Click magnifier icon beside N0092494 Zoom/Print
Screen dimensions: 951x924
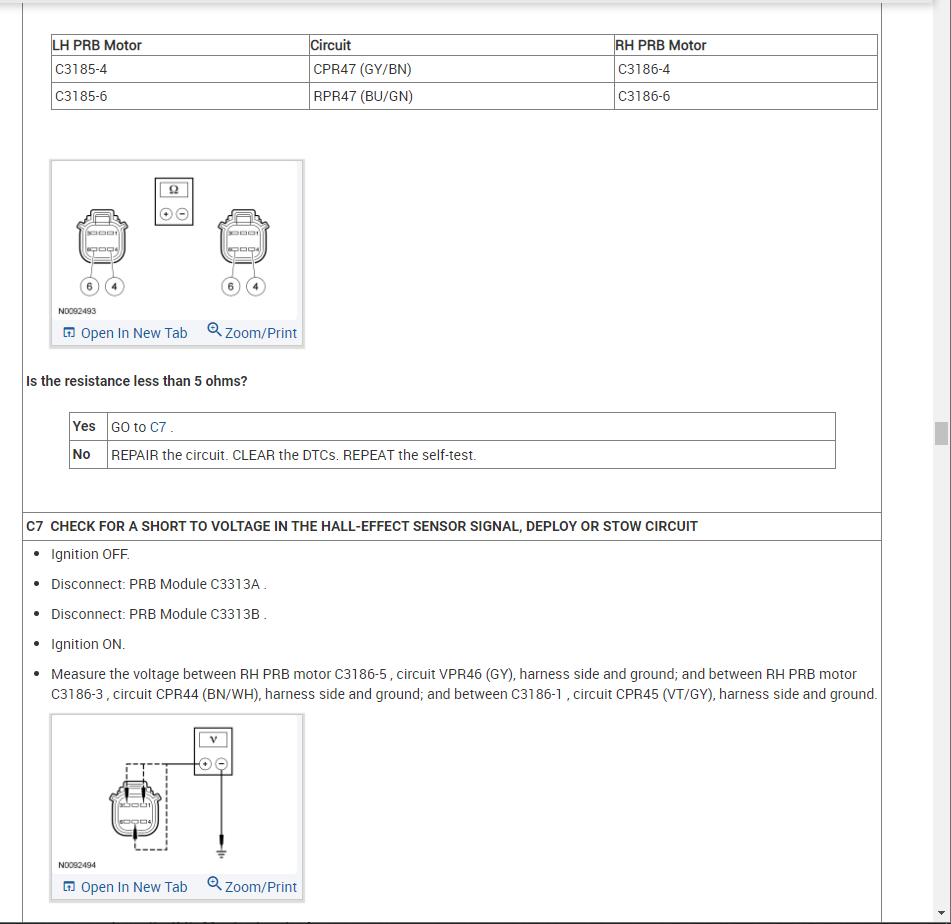point(214,883)
